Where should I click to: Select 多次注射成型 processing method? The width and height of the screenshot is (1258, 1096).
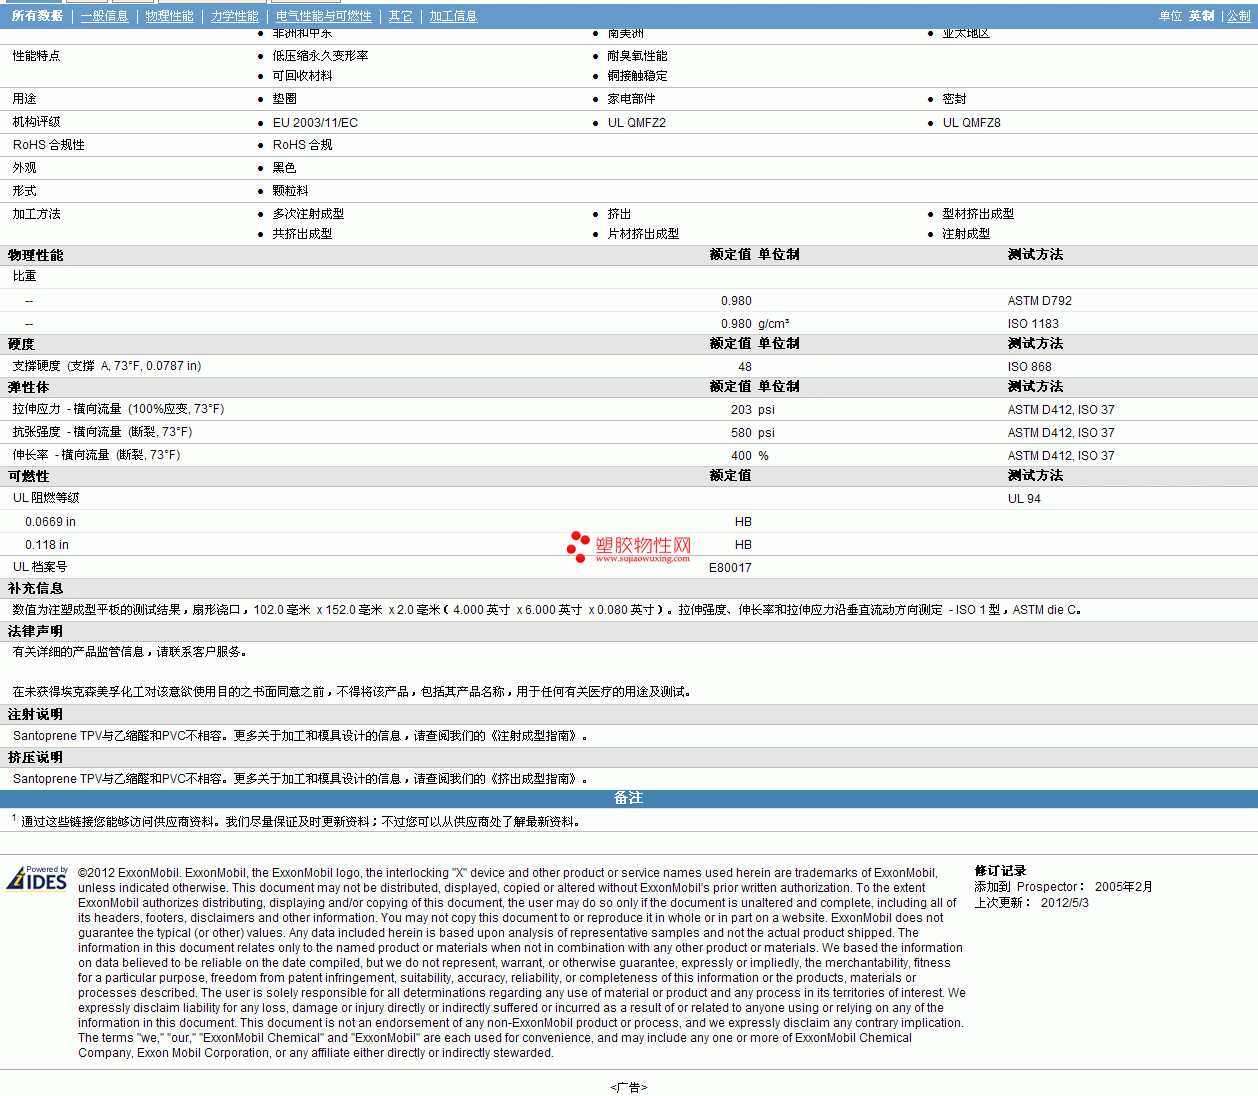point(309,214)
